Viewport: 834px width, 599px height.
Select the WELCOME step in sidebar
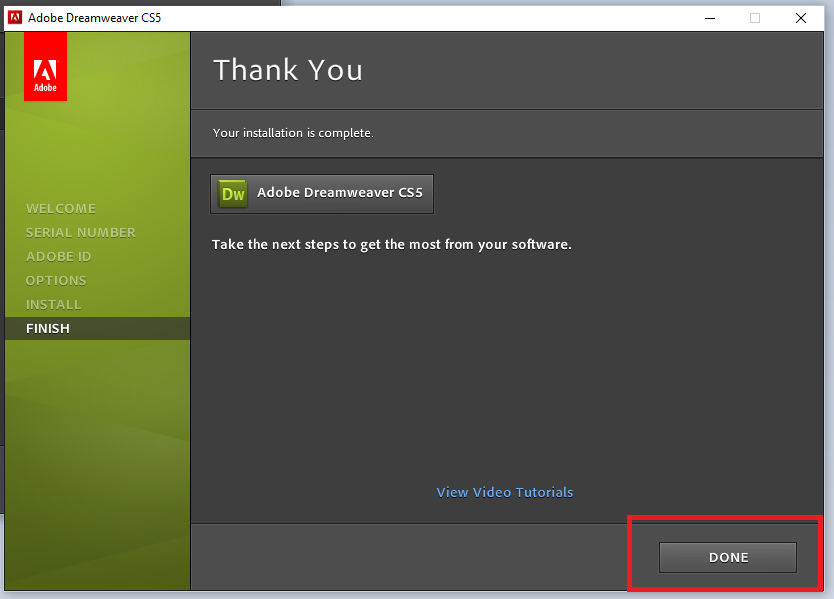pyautogui.click(x=61, y=208)
